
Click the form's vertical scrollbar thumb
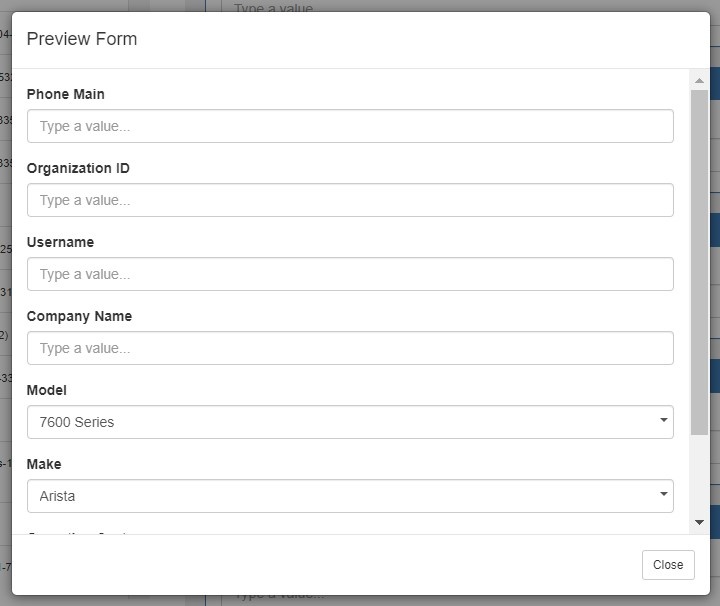699,260
